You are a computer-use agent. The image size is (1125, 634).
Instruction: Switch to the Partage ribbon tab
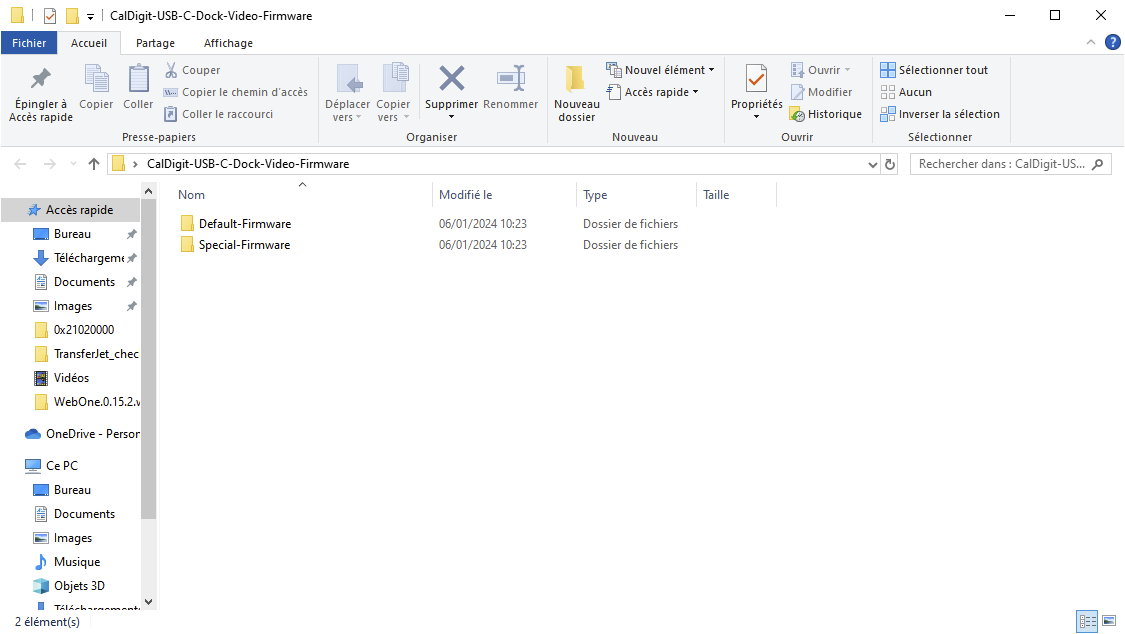click(x=155, y=43)
